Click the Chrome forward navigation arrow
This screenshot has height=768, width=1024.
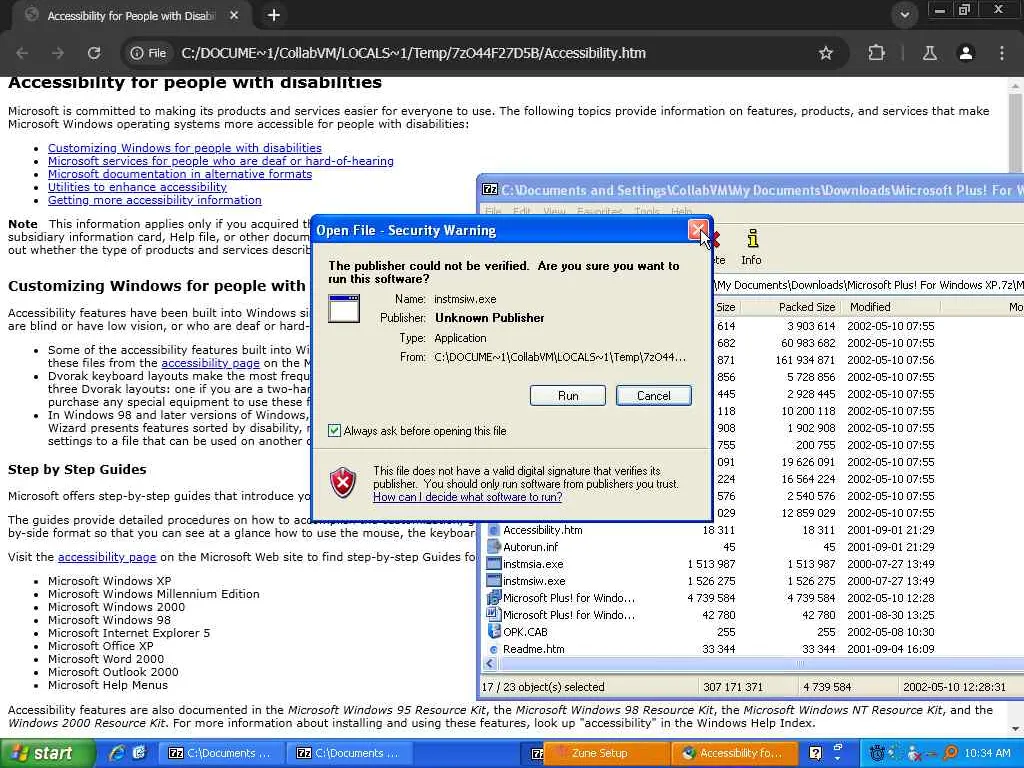point(58,54)
